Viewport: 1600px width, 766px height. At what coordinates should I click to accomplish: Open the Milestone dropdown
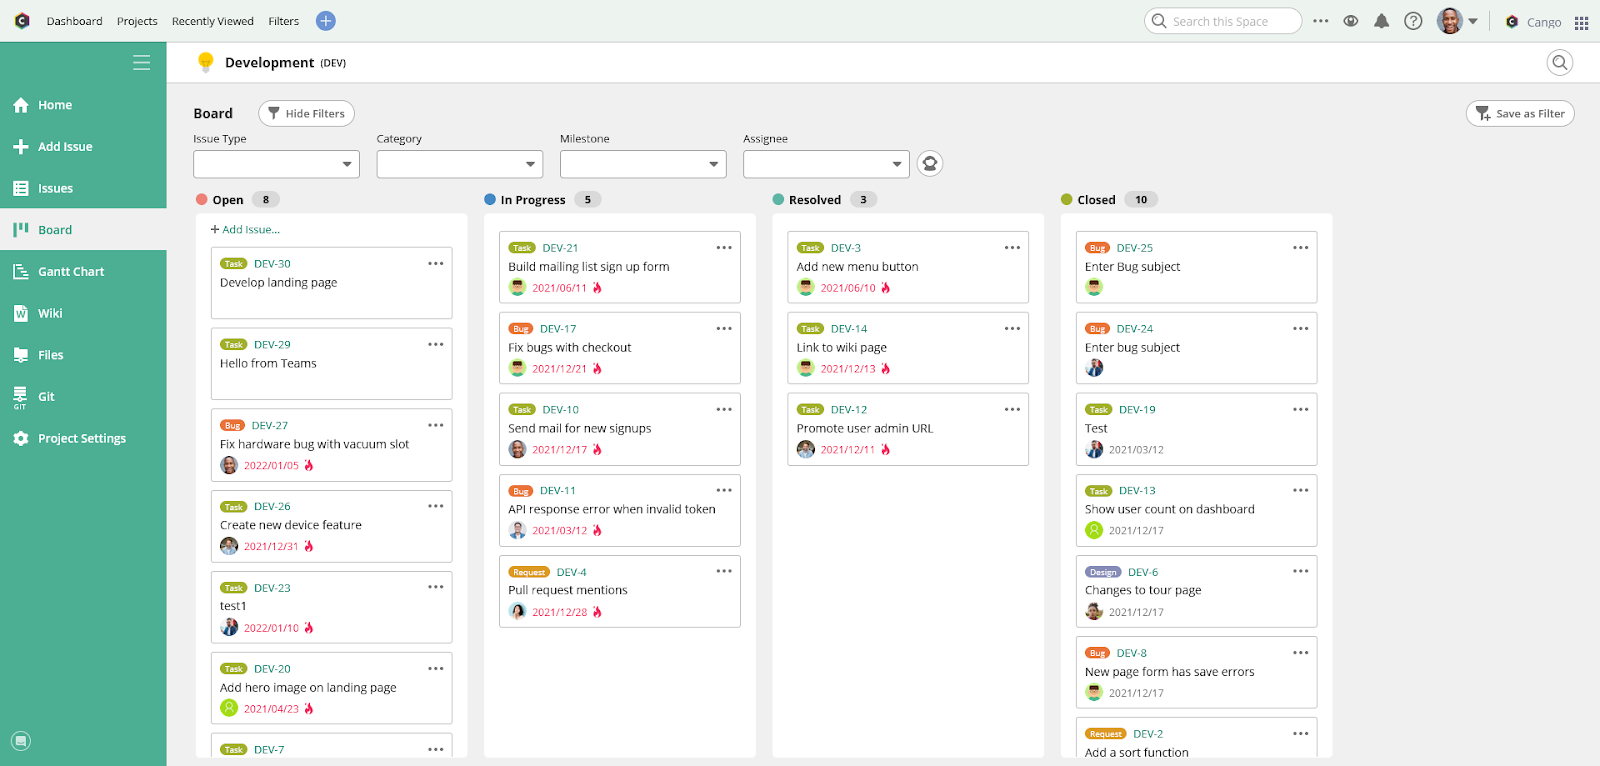642,164
